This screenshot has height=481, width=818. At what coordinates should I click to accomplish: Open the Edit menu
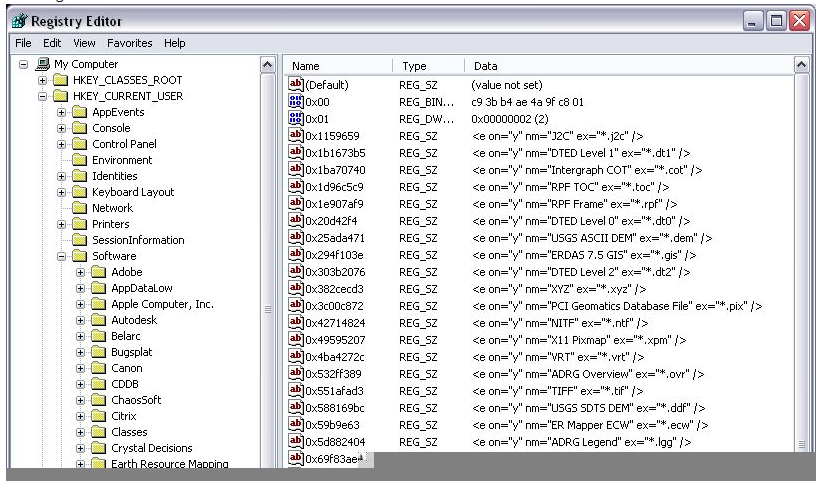(x=52, y=43)
